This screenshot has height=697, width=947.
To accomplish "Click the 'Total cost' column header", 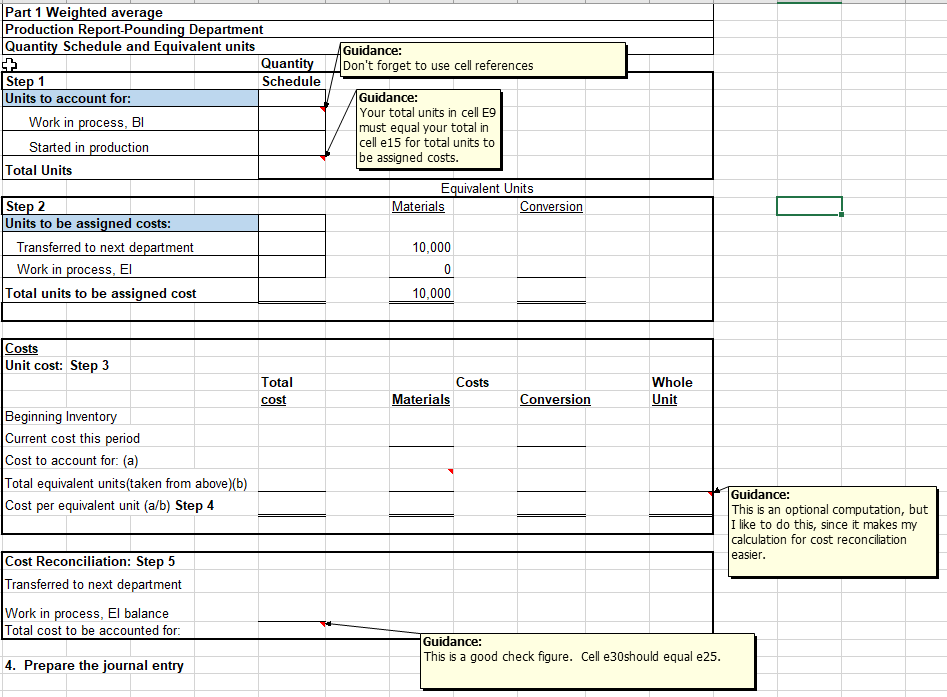I will click(x=277, y=391).
